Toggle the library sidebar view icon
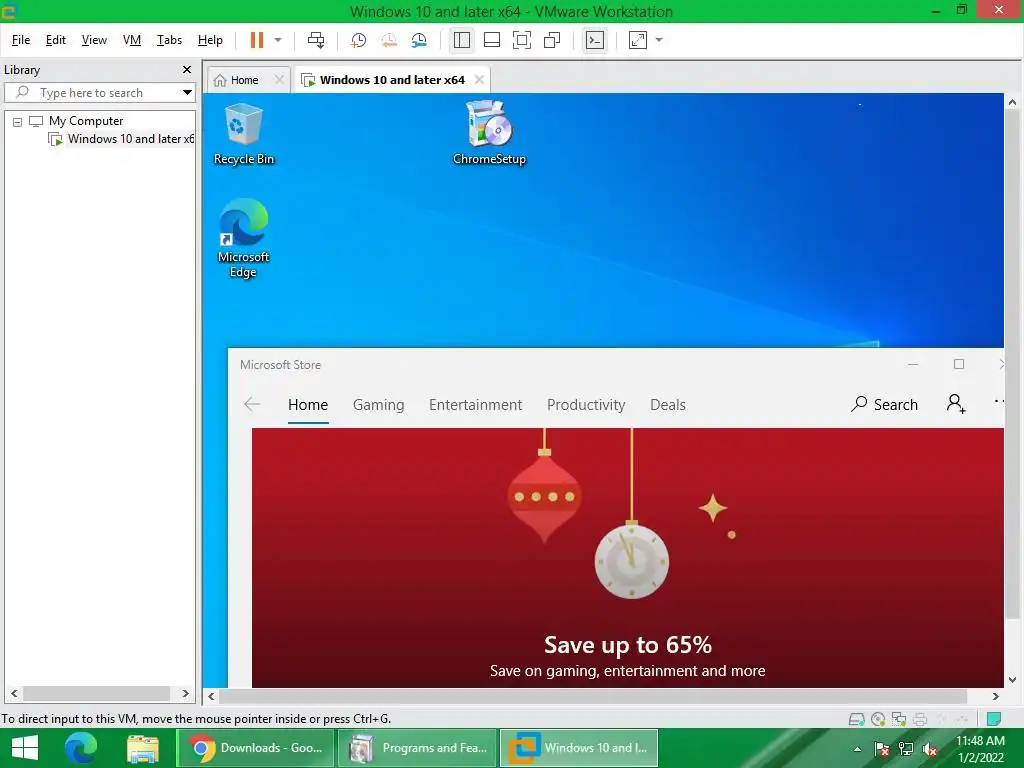 click(462, 40)
